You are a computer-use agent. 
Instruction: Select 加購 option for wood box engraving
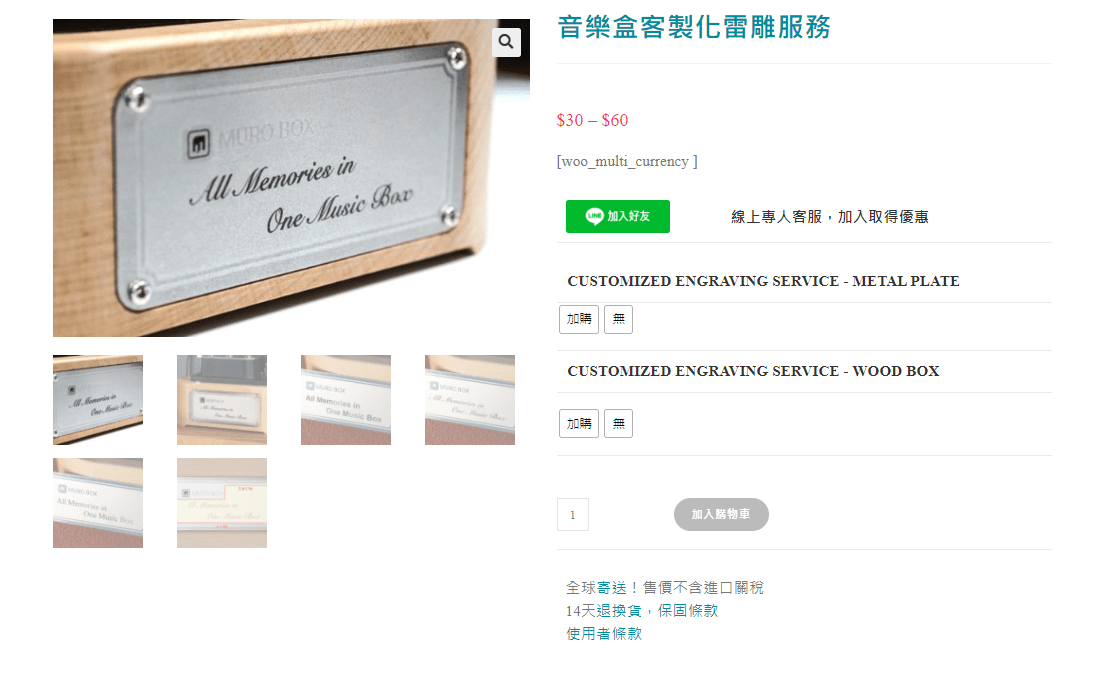(579, 424)
